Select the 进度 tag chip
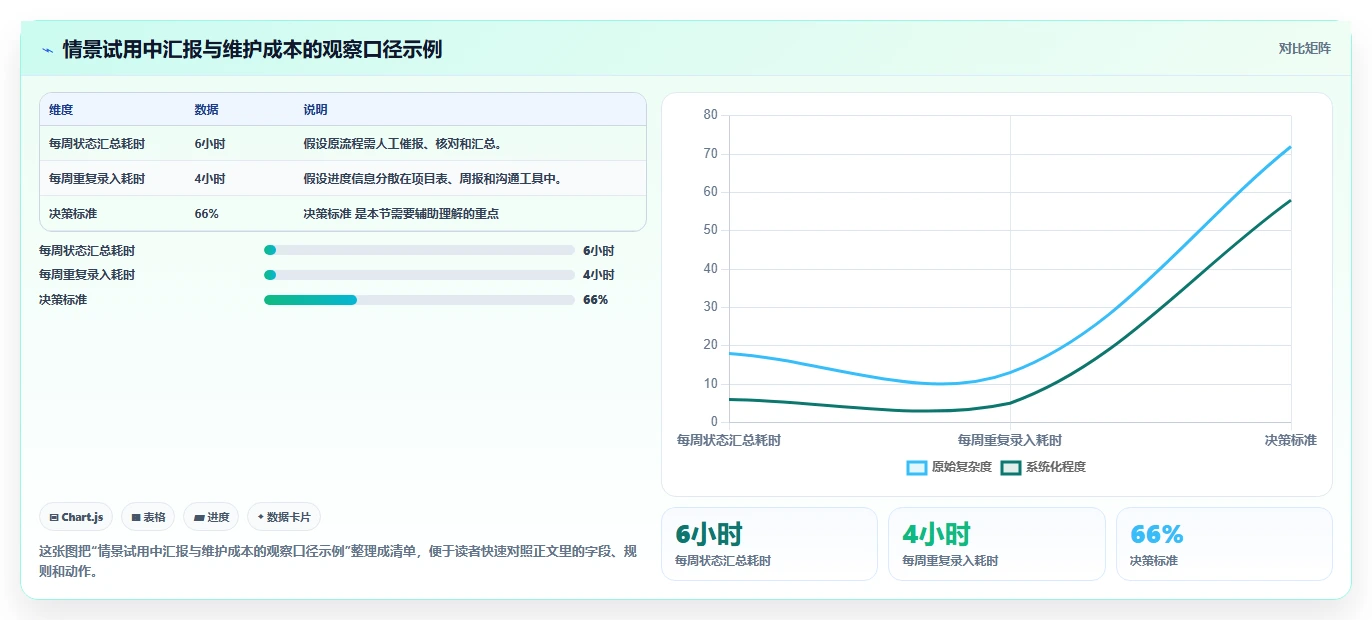 [211, 517]
